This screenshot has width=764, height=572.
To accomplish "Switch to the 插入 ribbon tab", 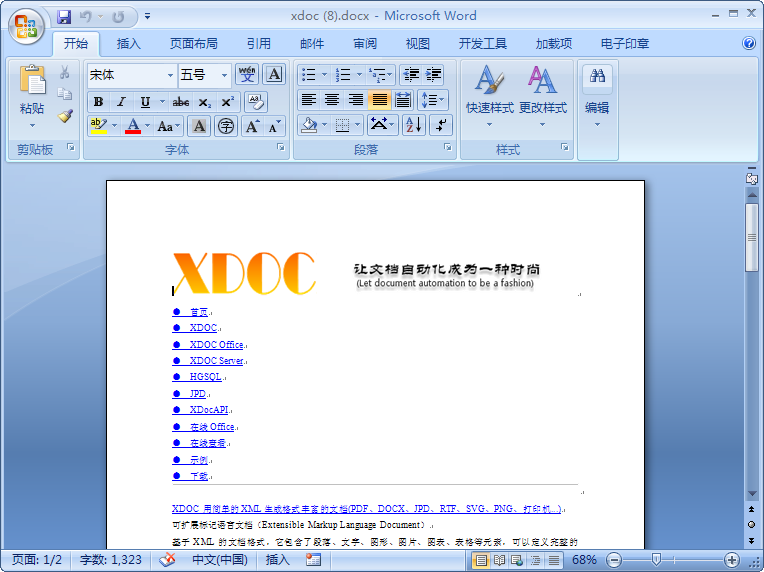I will point(129,44).
